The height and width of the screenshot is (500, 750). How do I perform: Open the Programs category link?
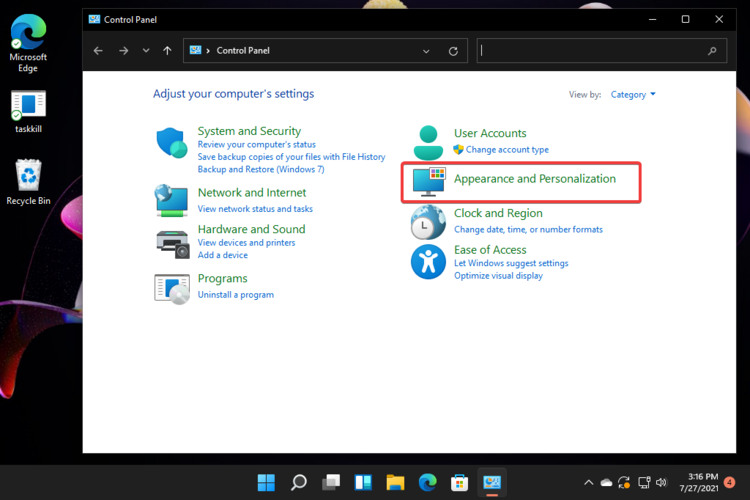(x=222, y=278)
